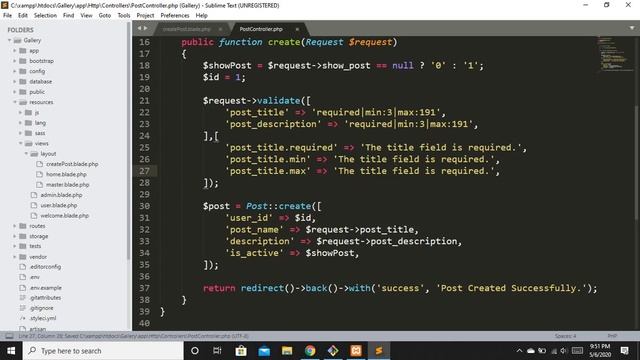Open the Tools menu

coord(124,15)
